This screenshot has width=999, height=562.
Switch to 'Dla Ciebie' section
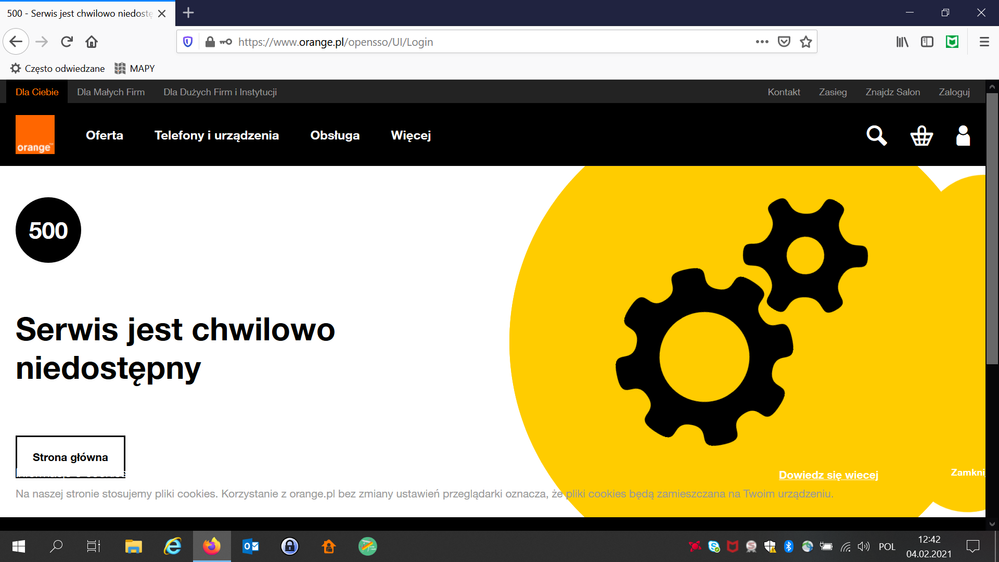[x=37, y=92]
